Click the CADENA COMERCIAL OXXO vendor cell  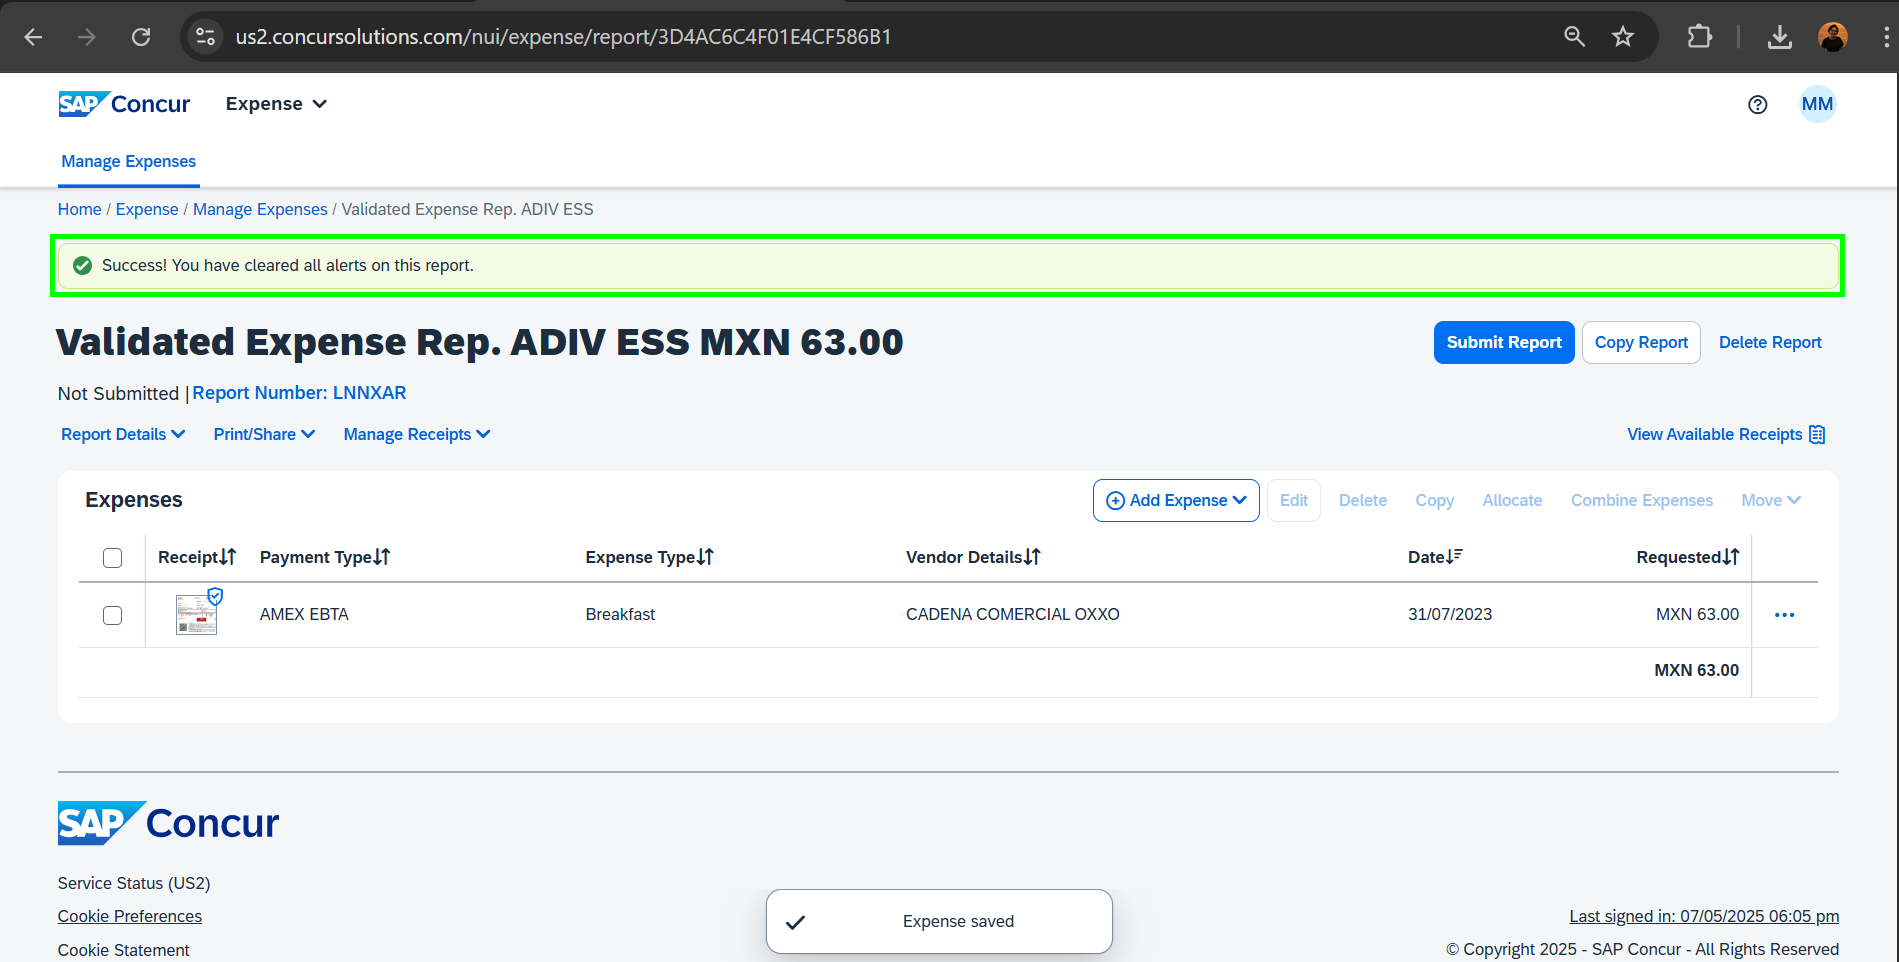coord(1012,614)
